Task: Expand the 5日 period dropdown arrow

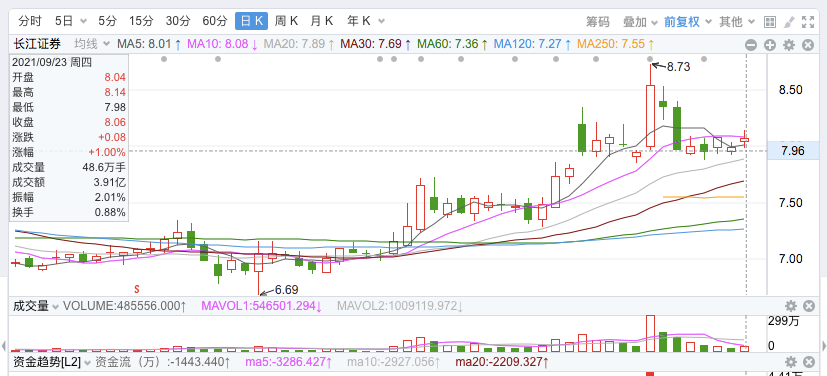Action: (83, 22)
